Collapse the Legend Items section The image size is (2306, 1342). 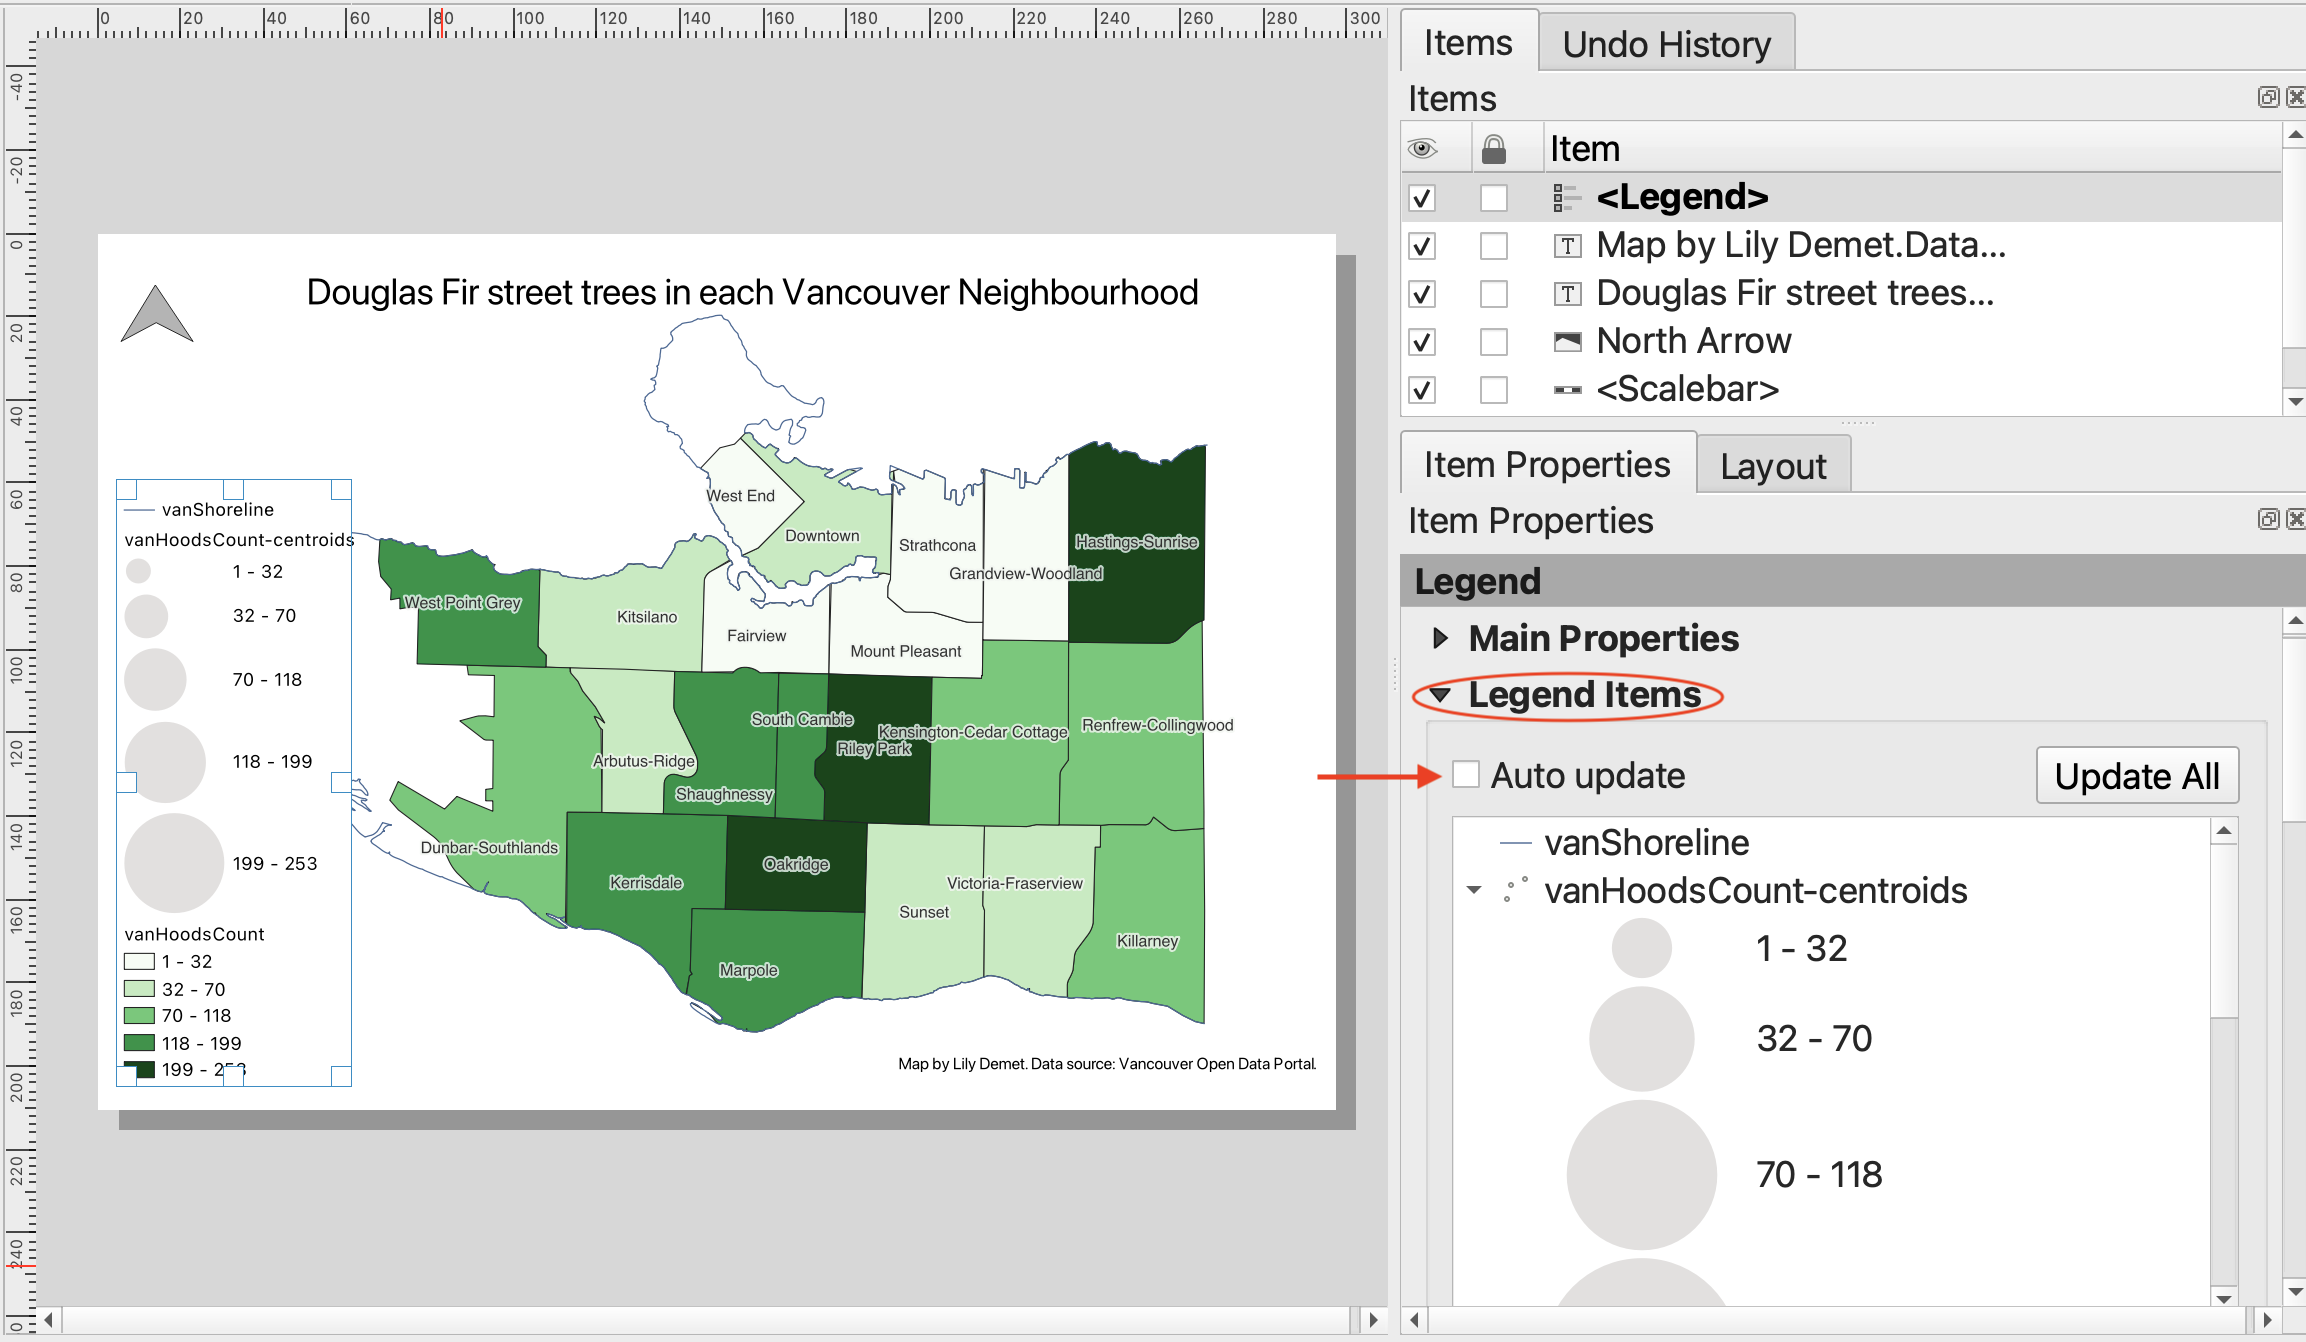click(1440, 695)
